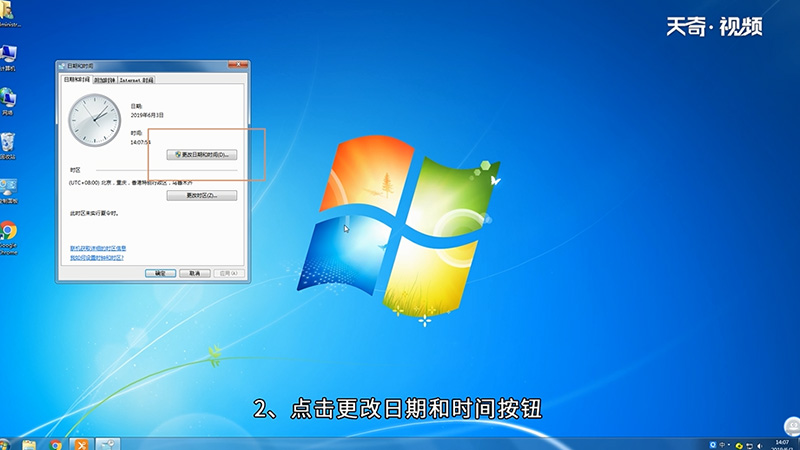800x450 pixels.
Task: Click the blue input method tray icon
Action: click(713, 445)
